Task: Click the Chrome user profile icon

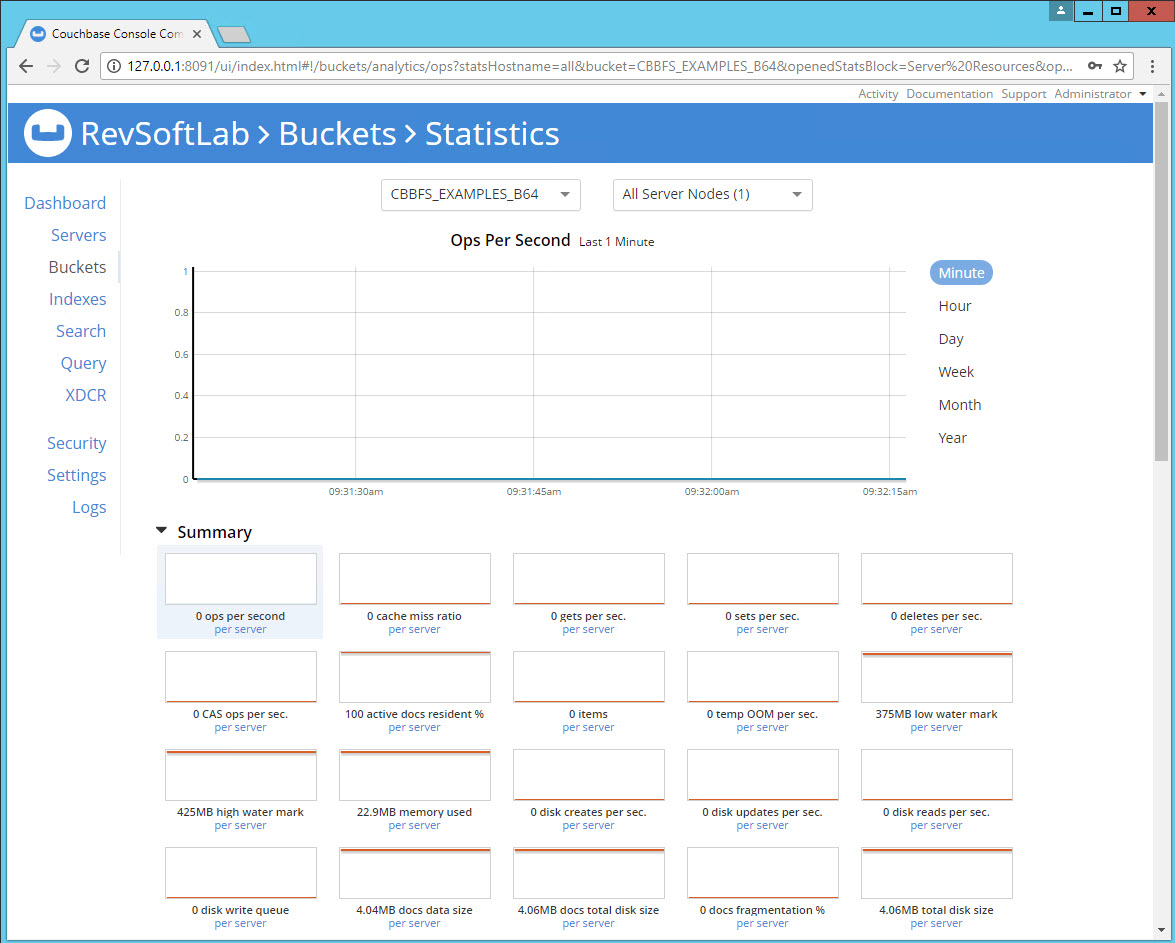Action: [x=1060, y=10]
